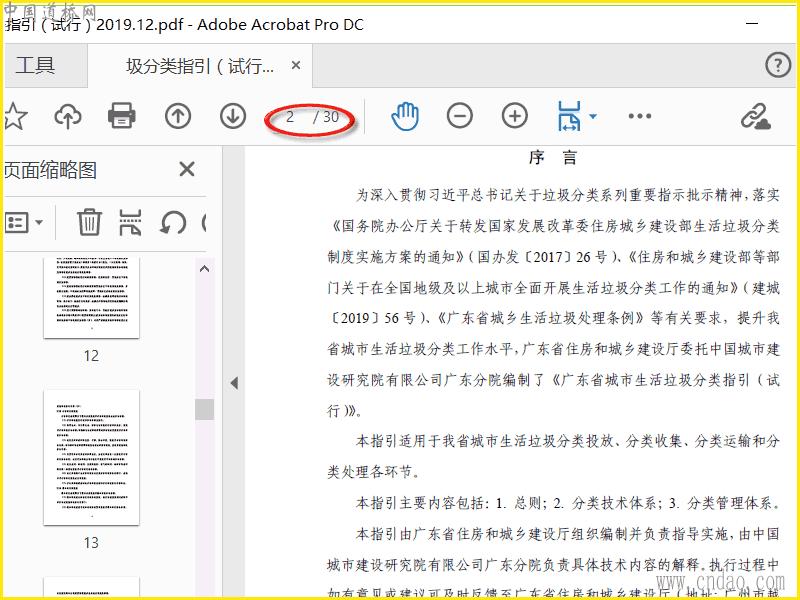The image size is (800, 600).
Task: Upload file with the cloud icon
Action: (68, 116)
